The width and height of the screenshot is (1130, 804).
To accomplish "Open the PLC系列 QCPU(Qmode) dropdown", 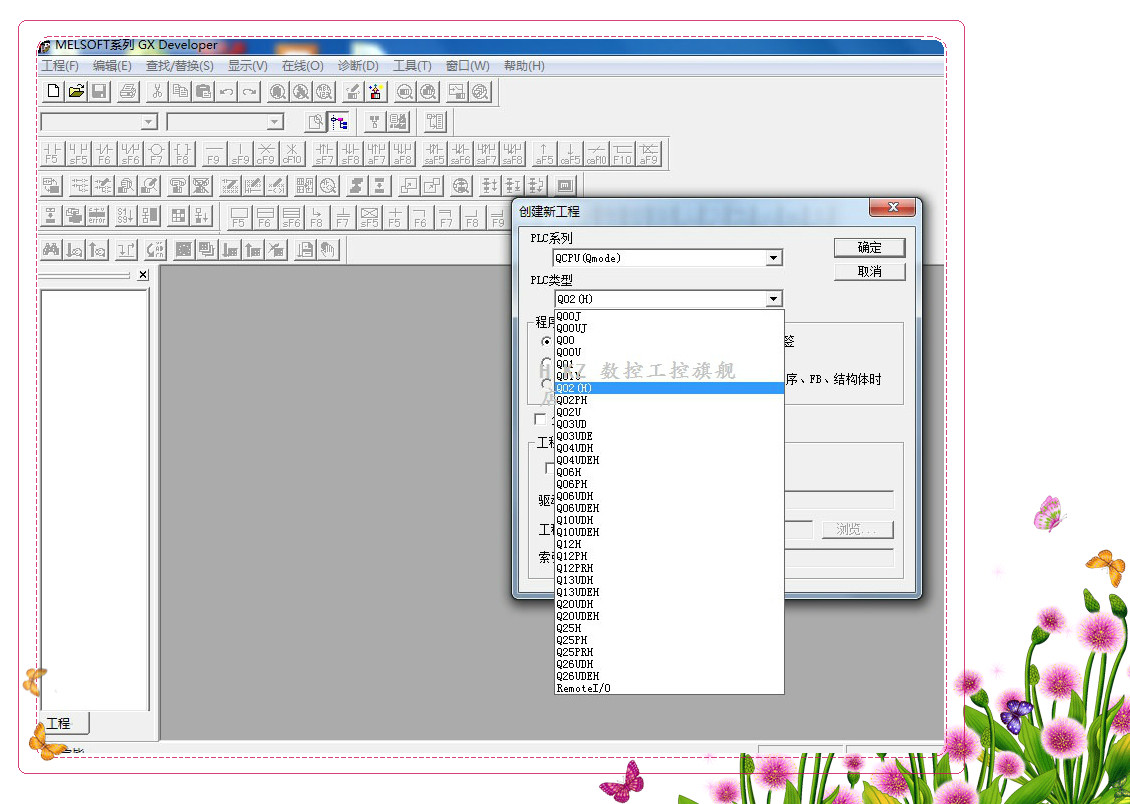I will tap(667, 257).
